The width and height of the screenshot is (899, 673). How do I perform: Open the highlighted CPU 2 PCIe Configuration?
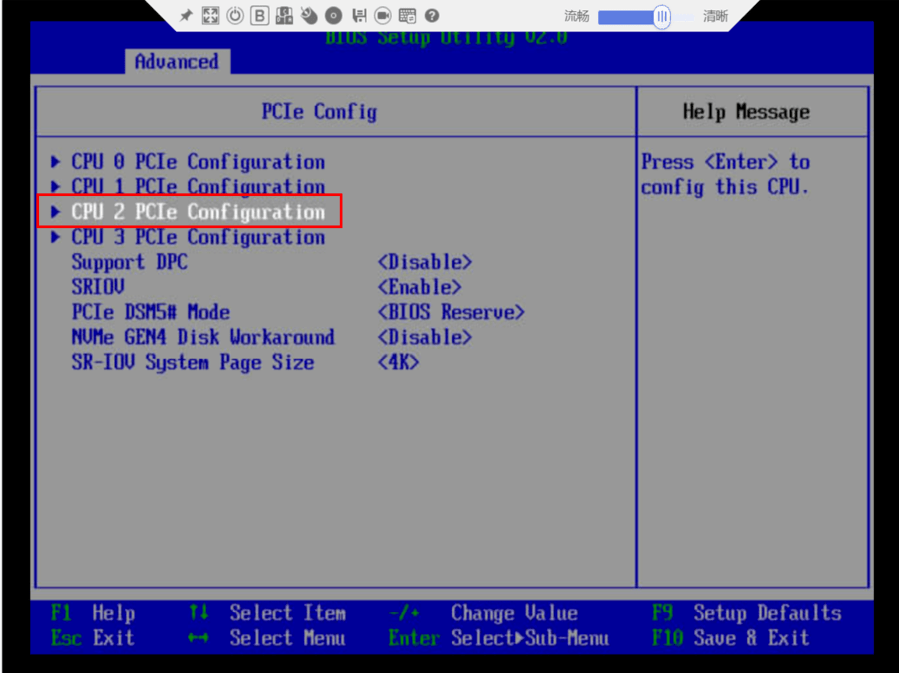[x=189, y=212]
